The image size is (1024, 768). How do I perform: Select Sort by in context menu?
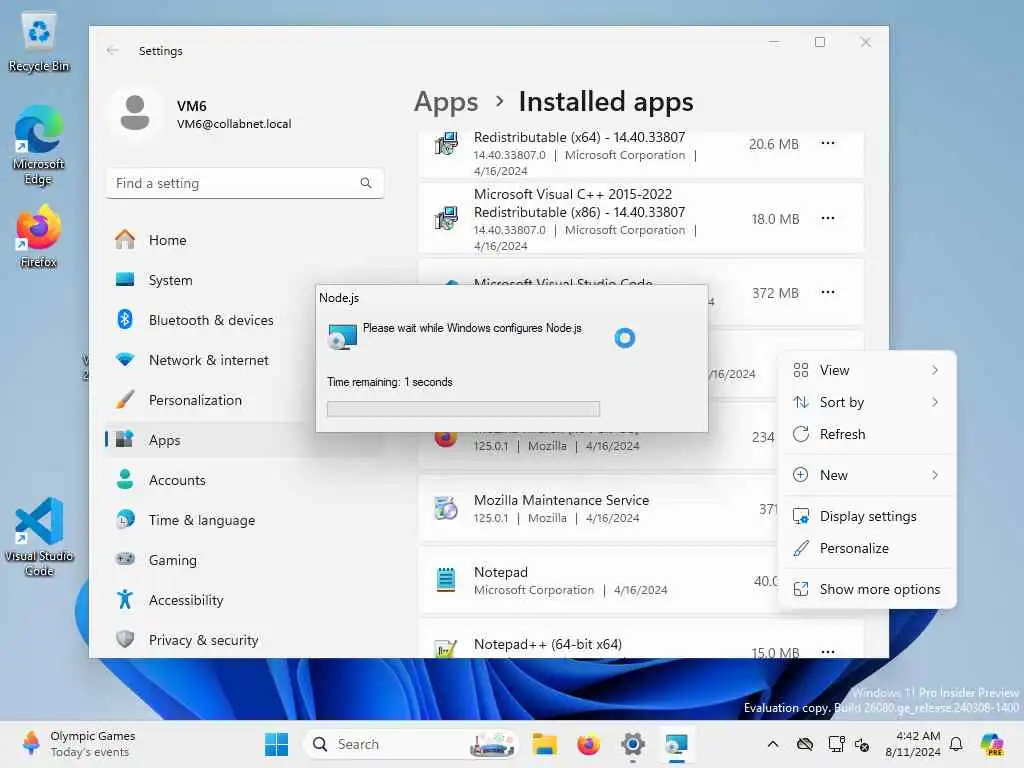click(x=867, y=402)
